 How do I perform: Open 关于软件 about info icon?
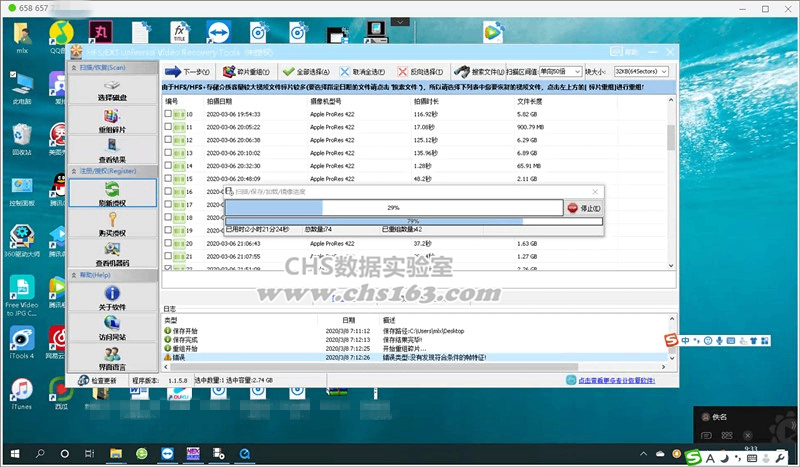pyautogui.click(x=112, y=293)
